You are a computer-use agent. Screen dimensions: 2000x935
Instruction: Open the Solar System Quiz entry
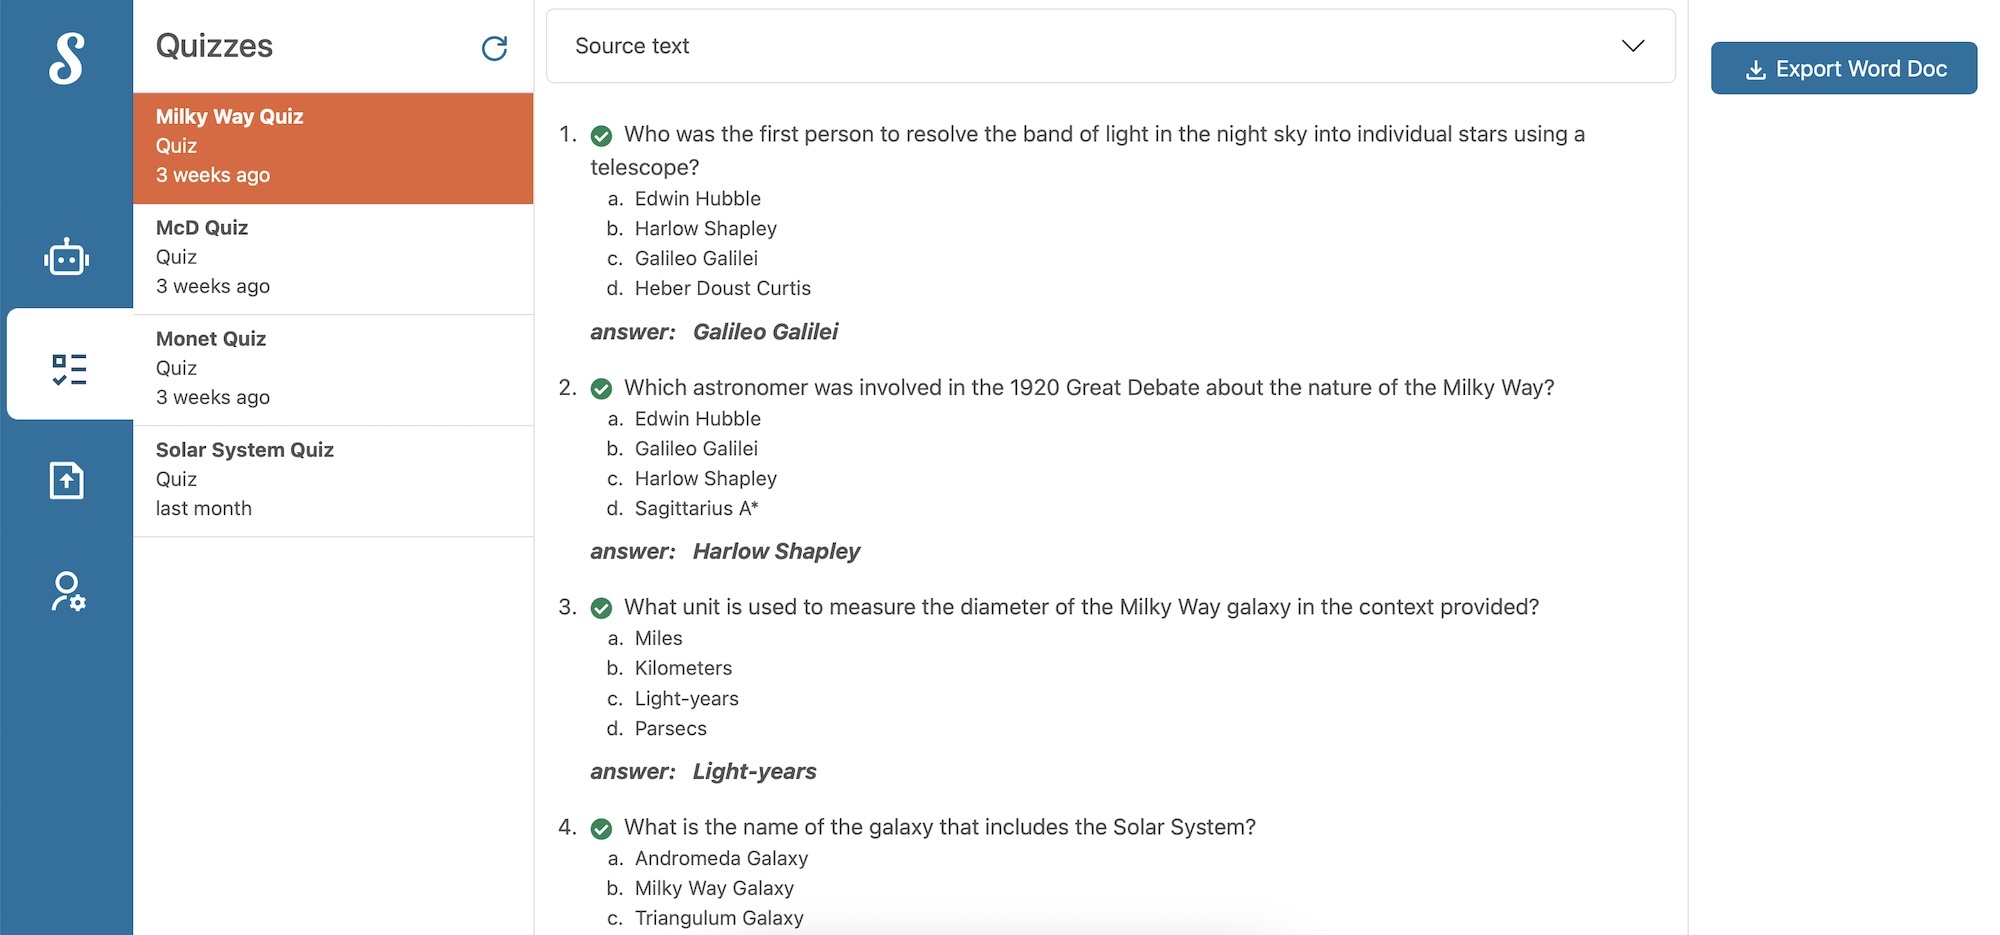333,481
